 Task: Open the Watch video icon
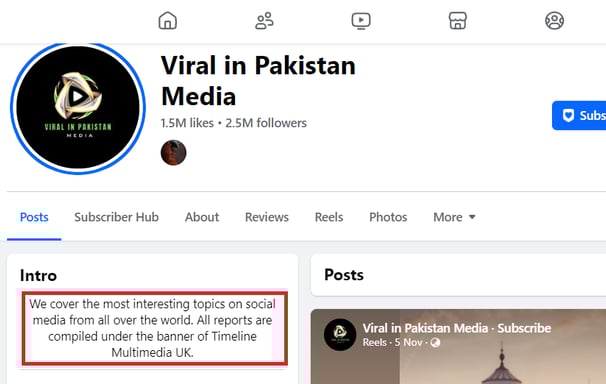tap(361, 21)
